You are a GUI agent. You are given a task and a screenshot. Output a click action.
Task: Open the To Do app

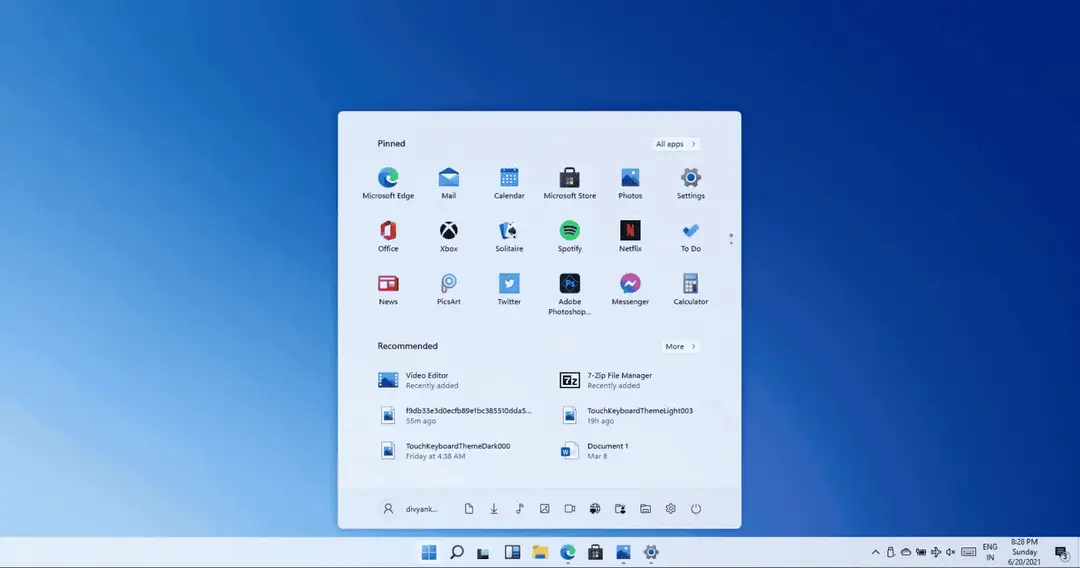[690, 236]
